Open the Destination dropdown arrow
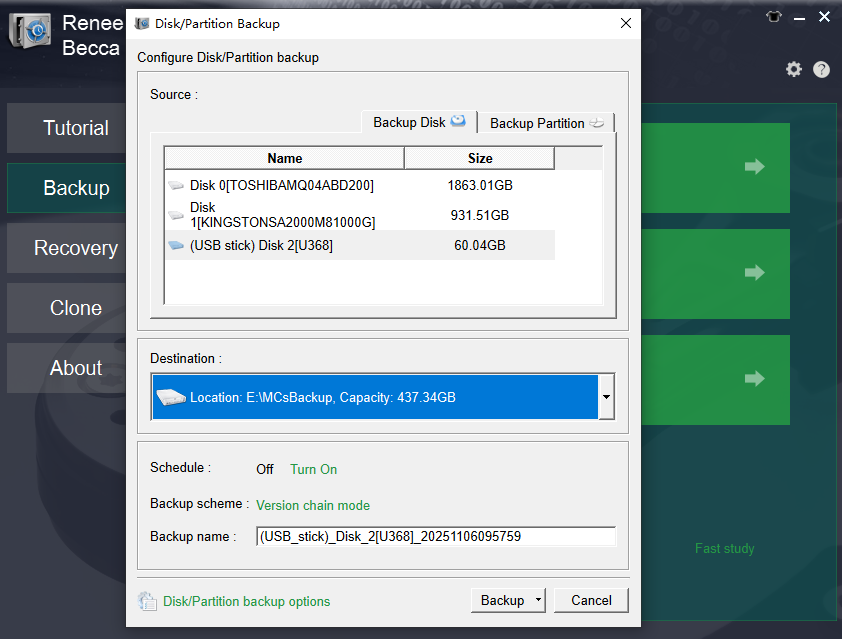The image size is (842, 639). click(x=605, y=397)
